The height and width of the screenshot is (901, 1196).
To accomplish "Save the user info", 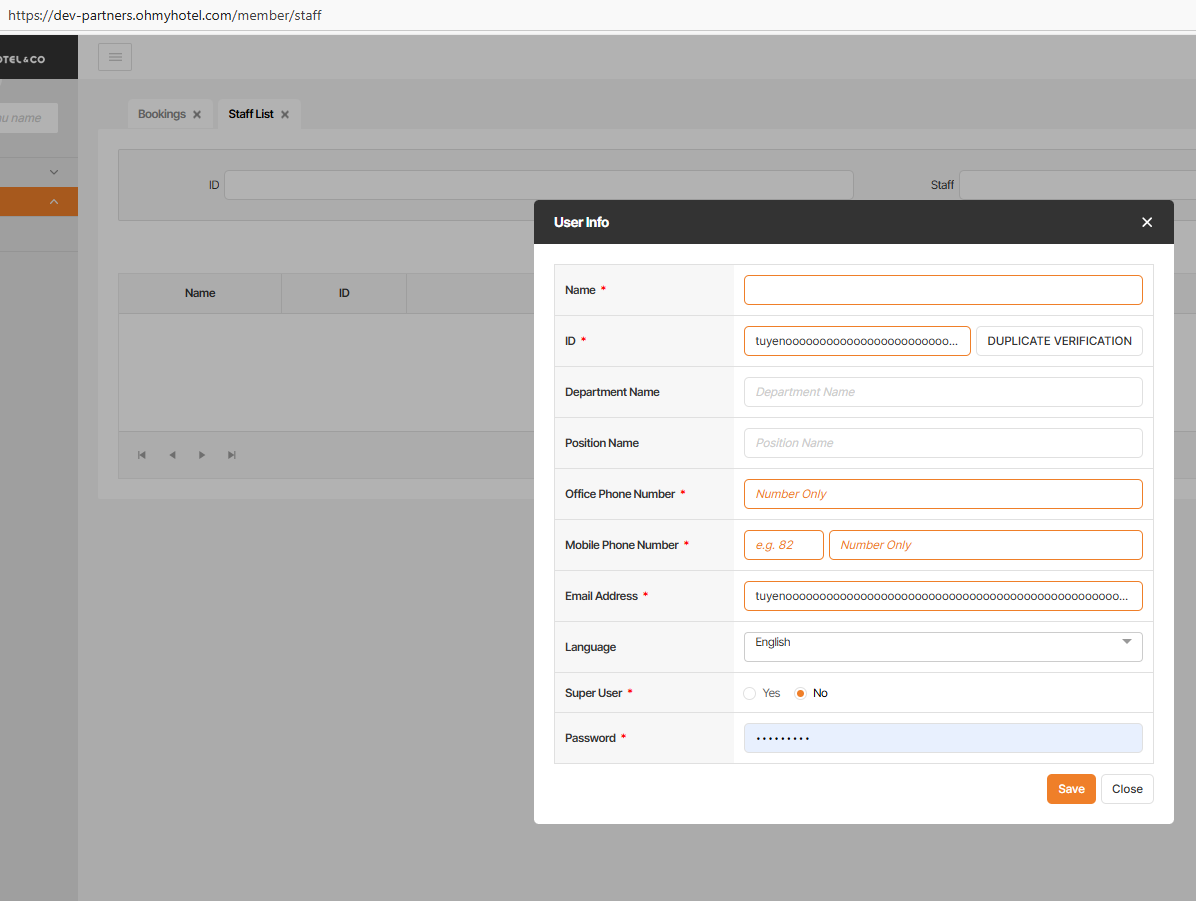I will click(1071, 789).
